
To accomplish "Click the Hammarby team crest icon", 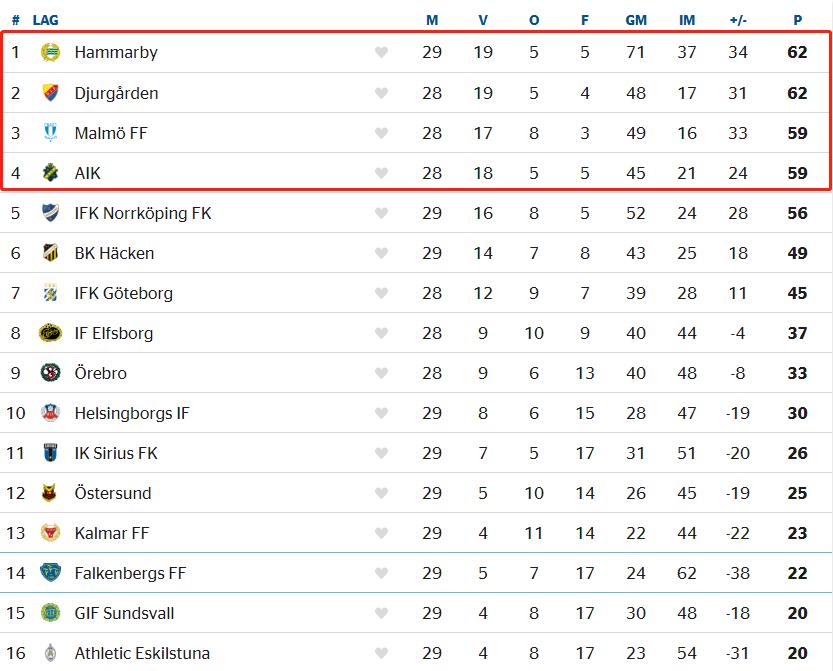I will pyautogui.click(x=50, y=53).
